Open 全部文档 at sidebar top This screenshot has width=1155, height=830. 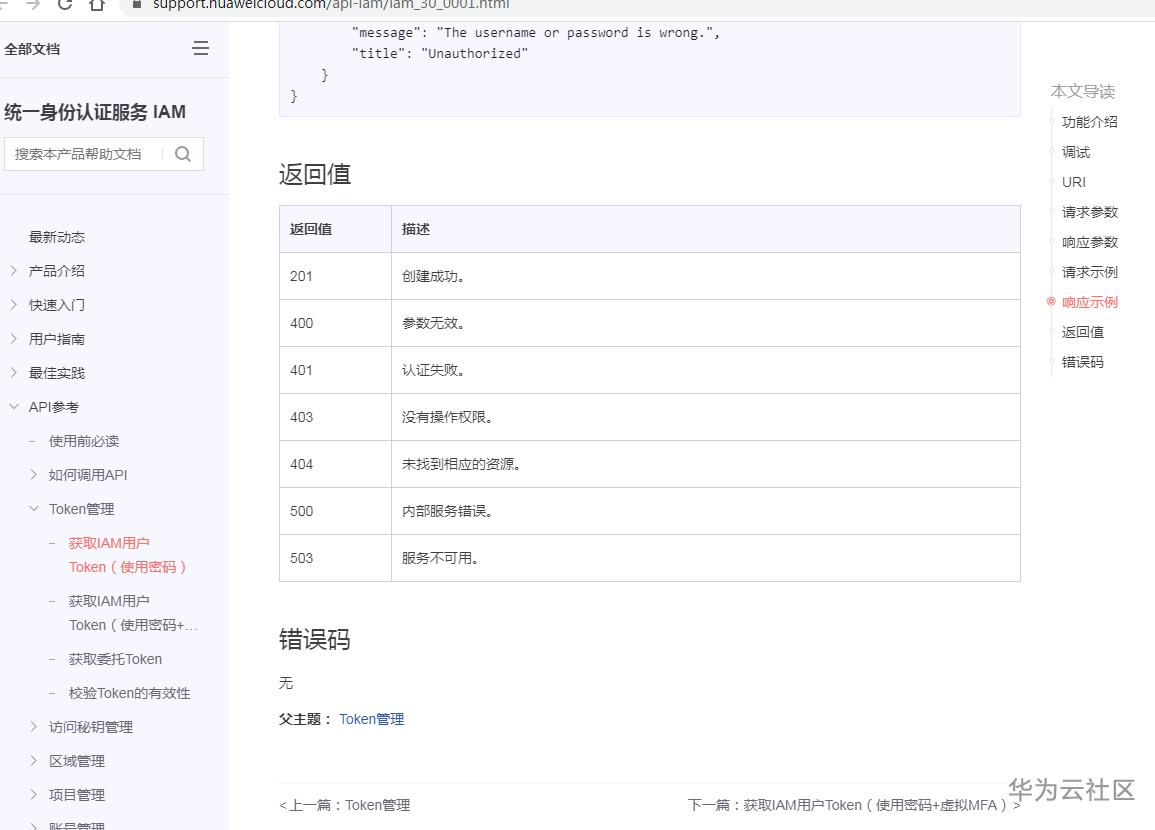tap(32, 49)
